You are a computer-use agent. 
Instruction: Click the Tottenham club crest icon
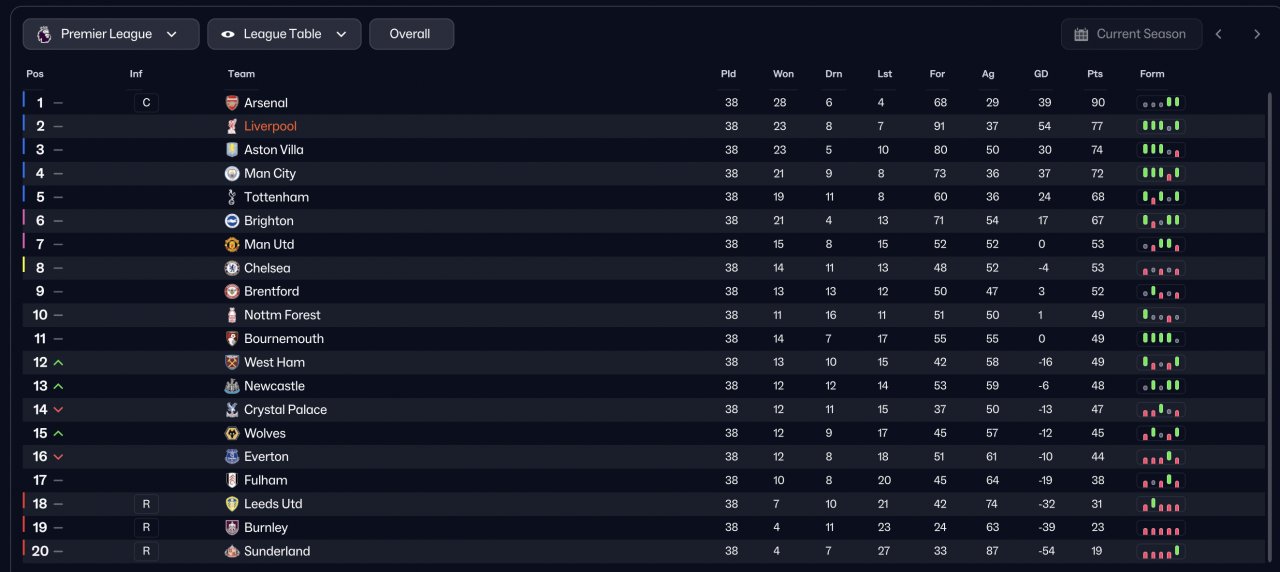232,197
